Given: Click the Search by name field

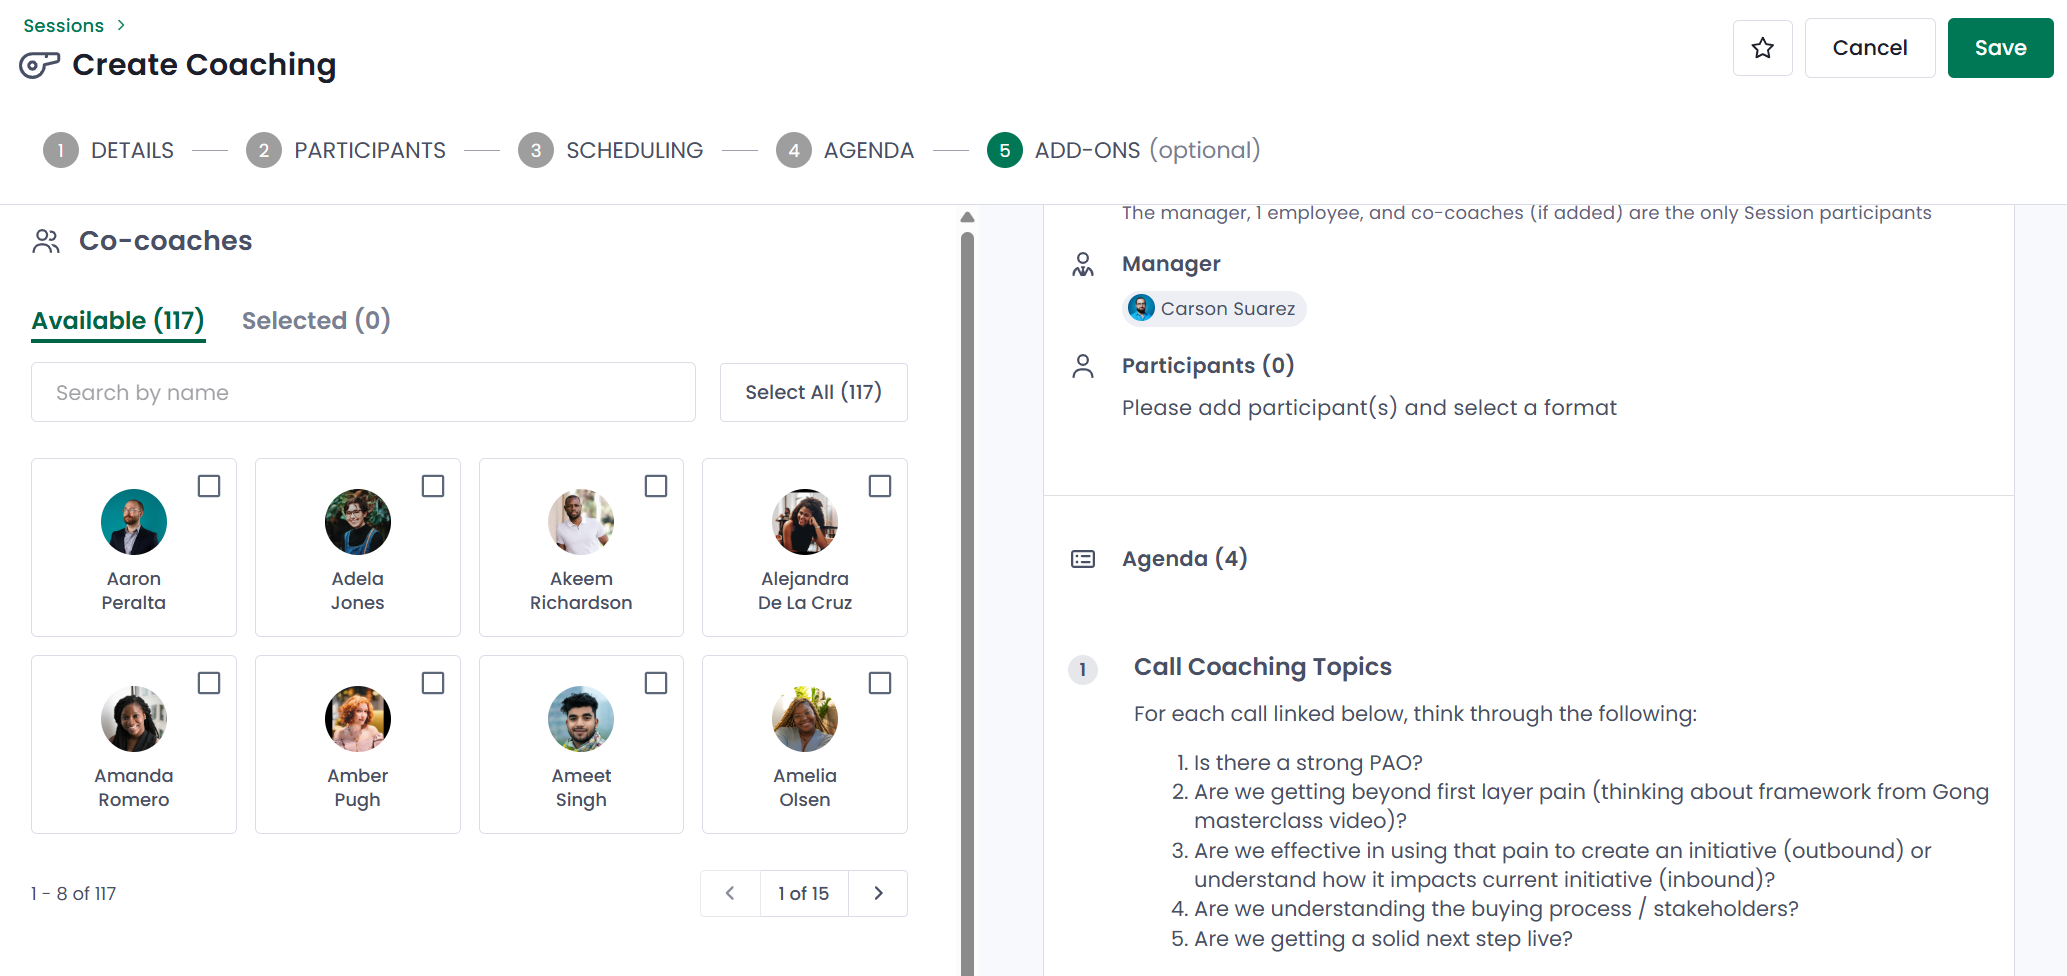Looking at the screenshot, I should (363, 392).
